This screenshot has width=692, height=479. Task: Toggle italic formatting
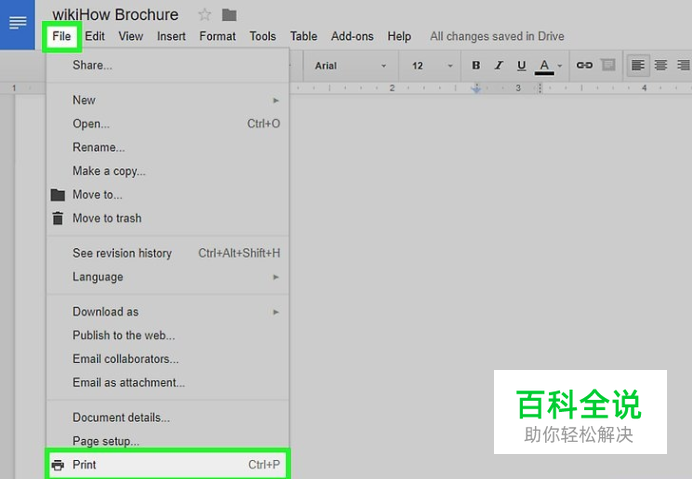[499, 65]
